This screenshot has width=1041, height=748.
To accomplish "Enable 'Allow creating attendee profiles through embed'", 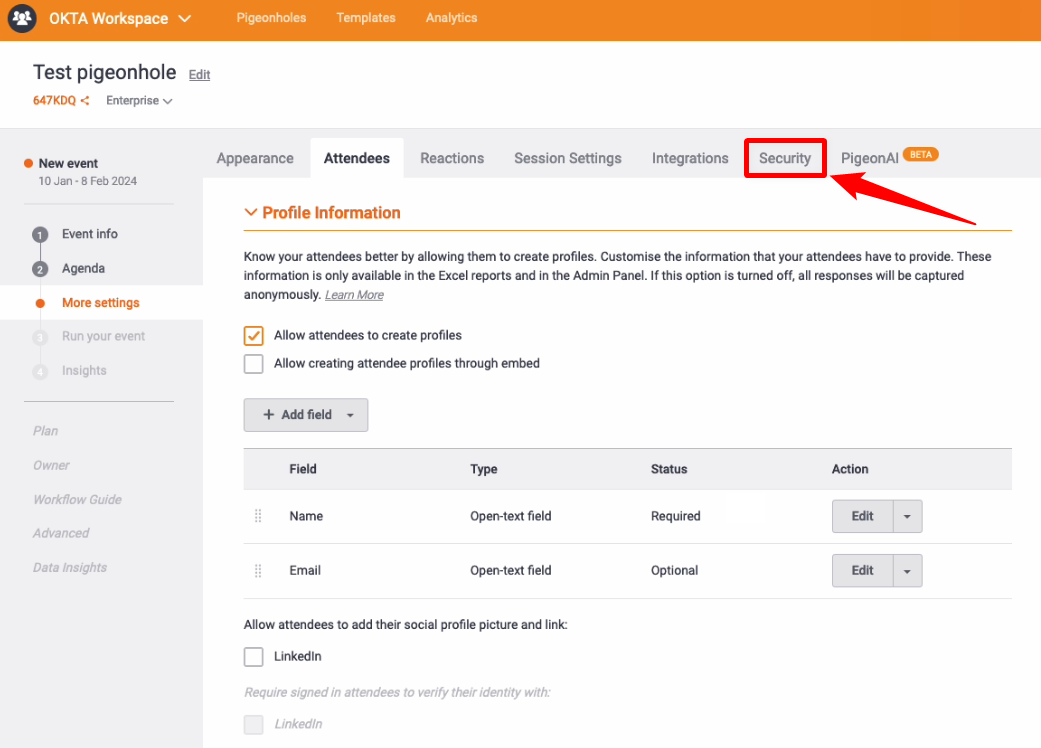I will tap(253, 363).
